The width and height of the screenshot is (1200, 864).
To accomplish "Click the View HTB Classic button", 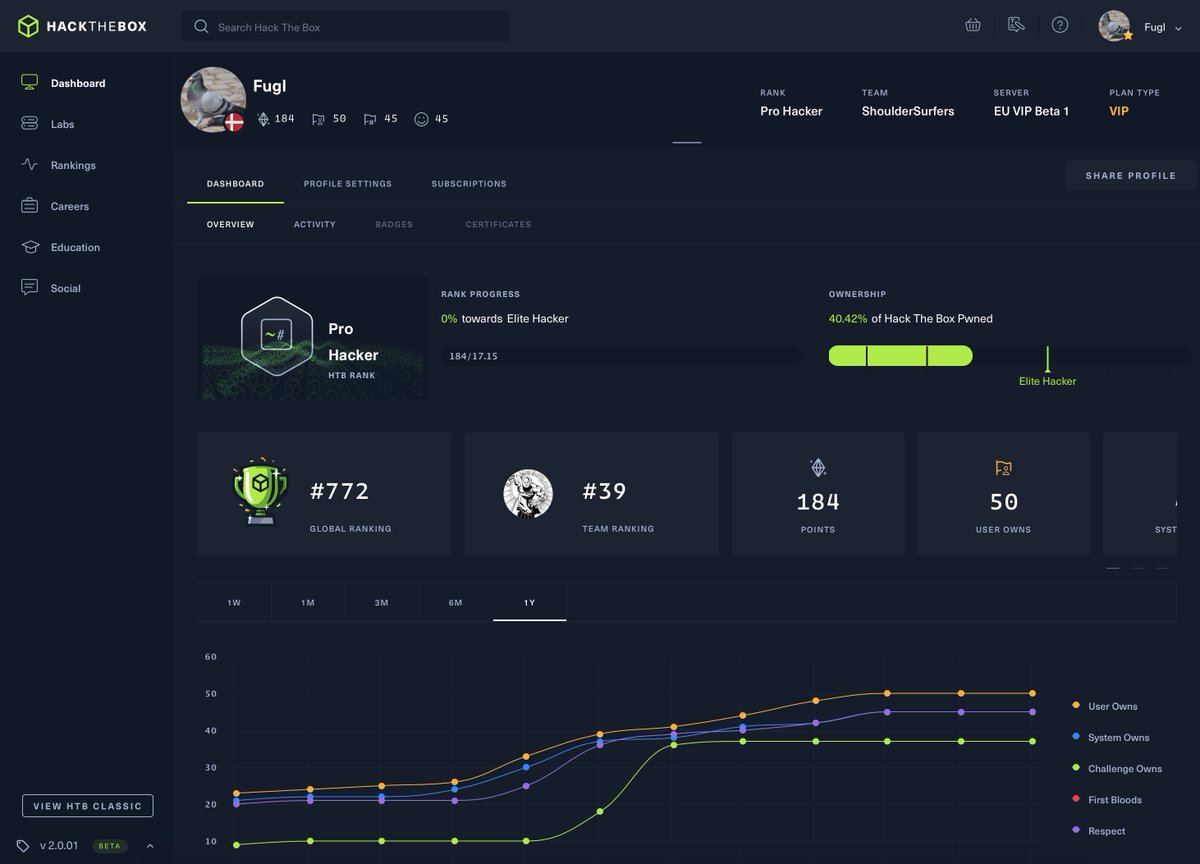I will (x=88, y=806).
